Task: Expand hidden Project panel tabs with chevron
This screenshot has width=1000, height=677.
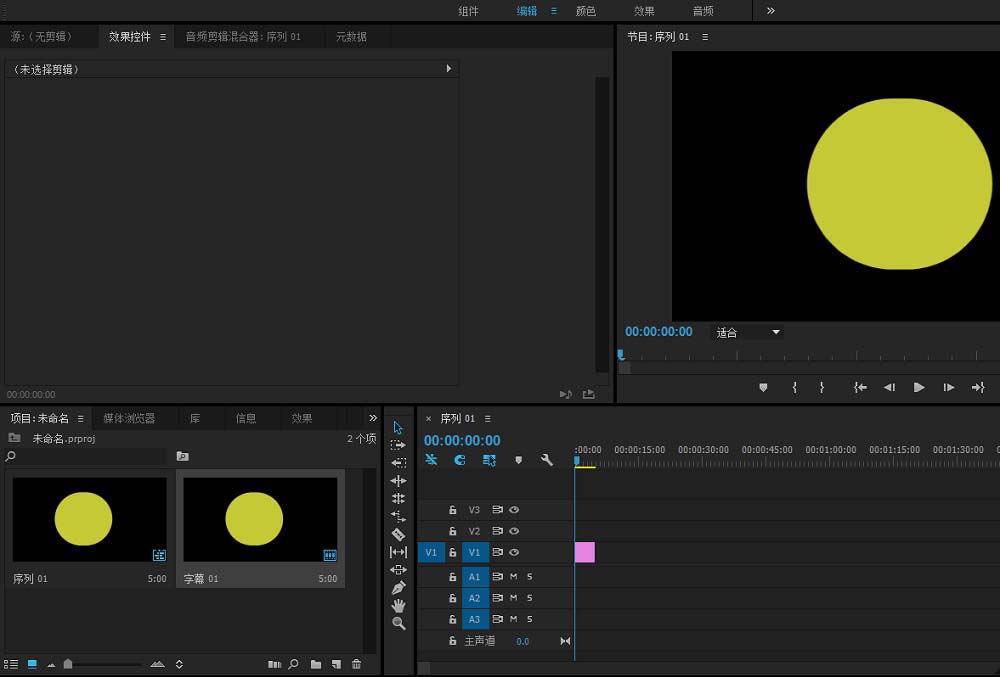Action: [373, 418]
